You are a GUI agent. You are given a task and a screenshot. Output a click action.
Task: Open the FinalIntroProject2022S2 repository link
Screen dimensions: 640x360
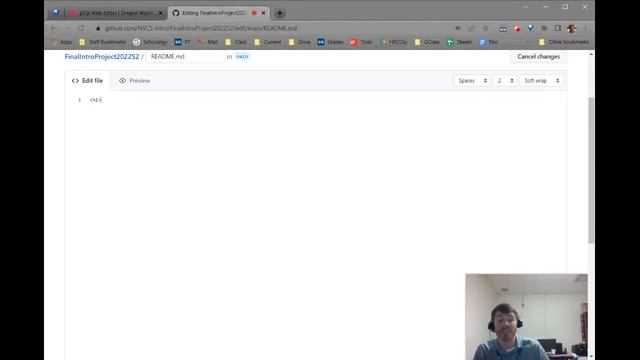pos(102,56)
